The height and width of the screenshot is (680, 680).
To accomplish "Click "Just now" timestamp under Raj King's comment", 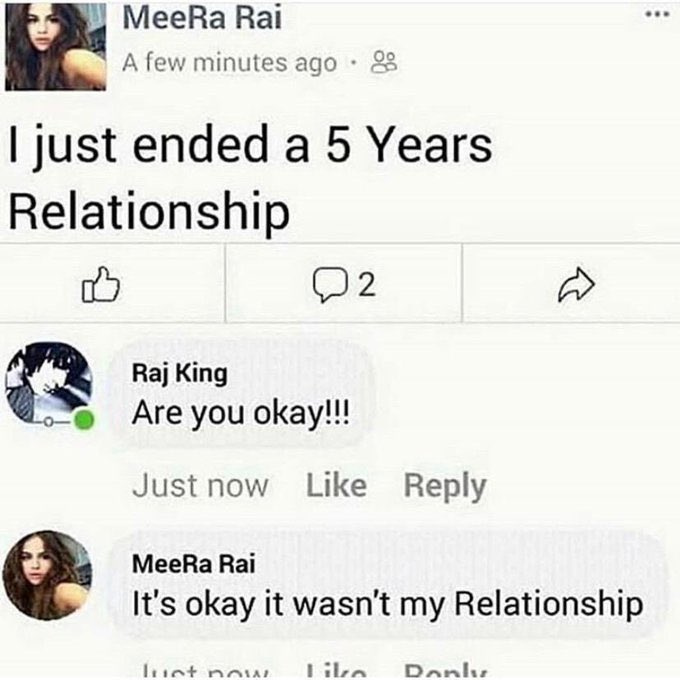I will click(x=200, y=487).
